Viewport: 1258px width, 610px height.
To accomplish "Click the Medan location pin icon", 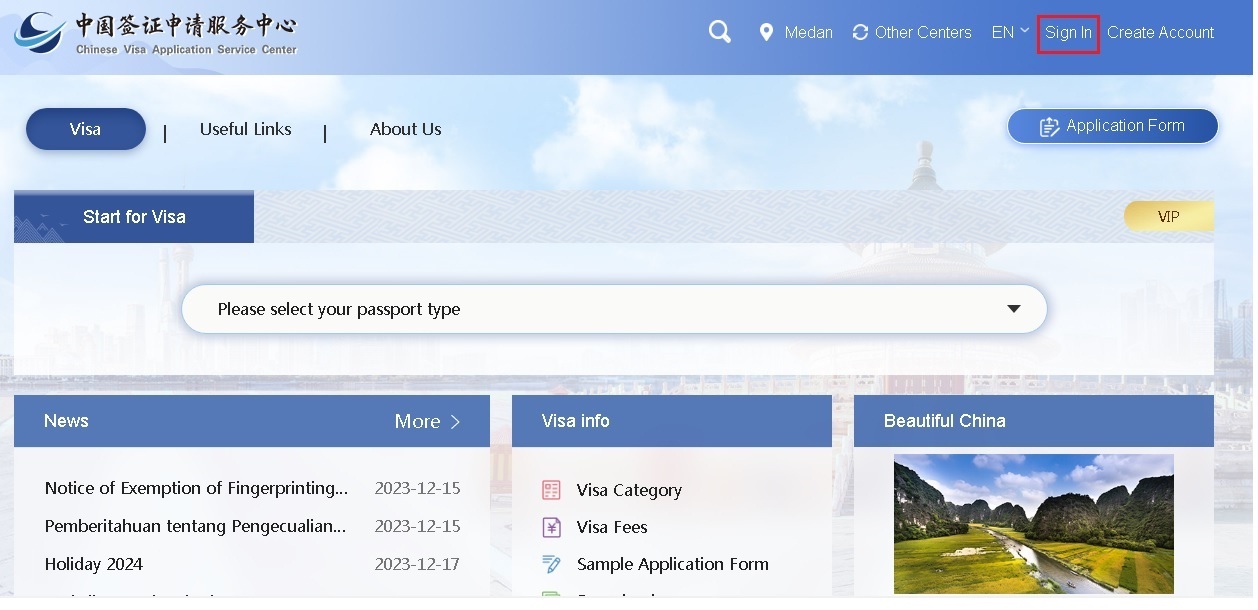I will (766, 32).
